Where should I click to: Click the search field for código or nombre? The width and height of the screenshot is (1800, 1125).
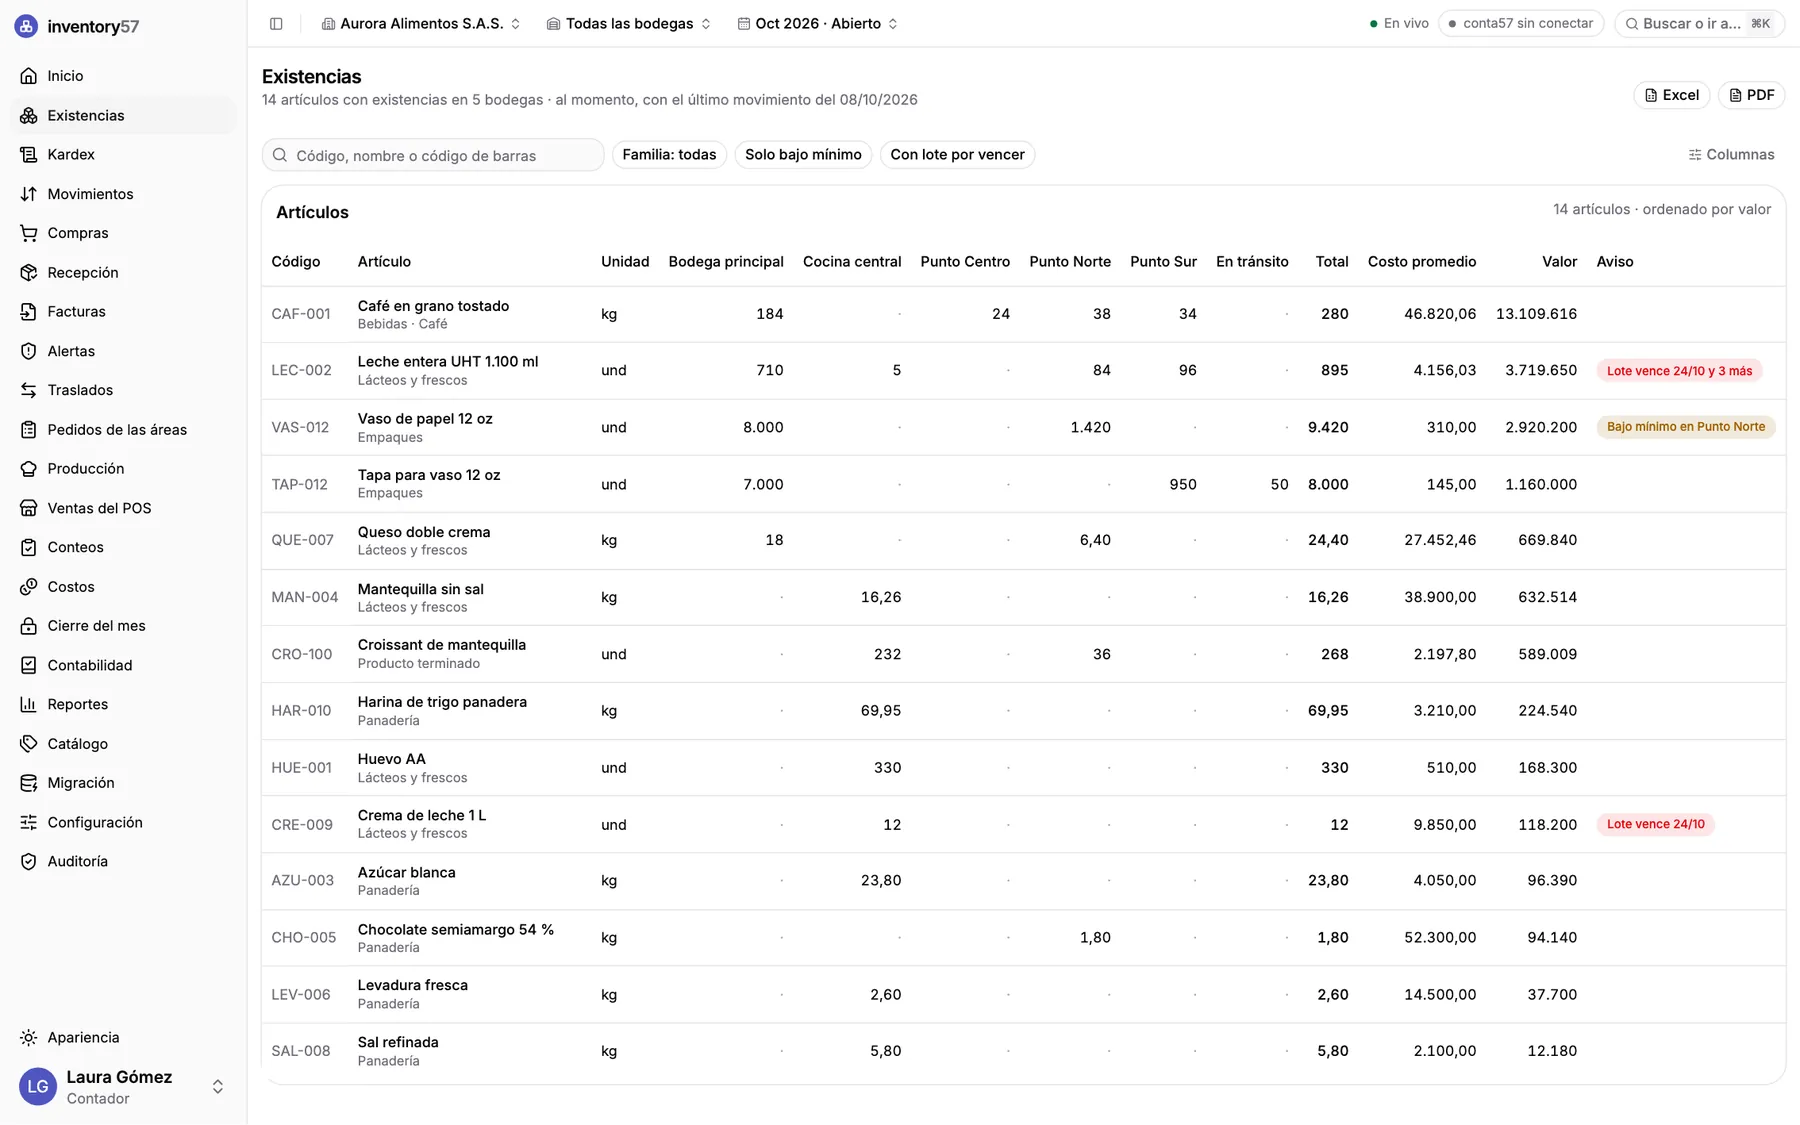tap(433, 155)
